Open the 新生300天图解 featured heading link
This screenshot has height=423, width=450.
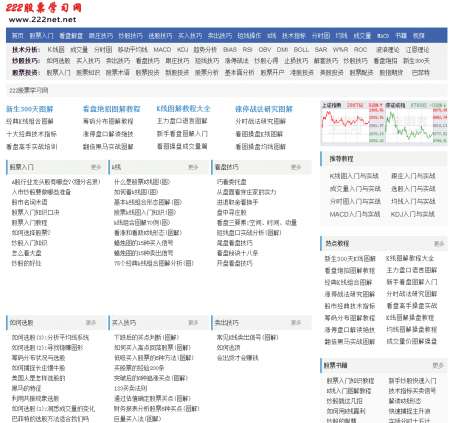point(30,109)
